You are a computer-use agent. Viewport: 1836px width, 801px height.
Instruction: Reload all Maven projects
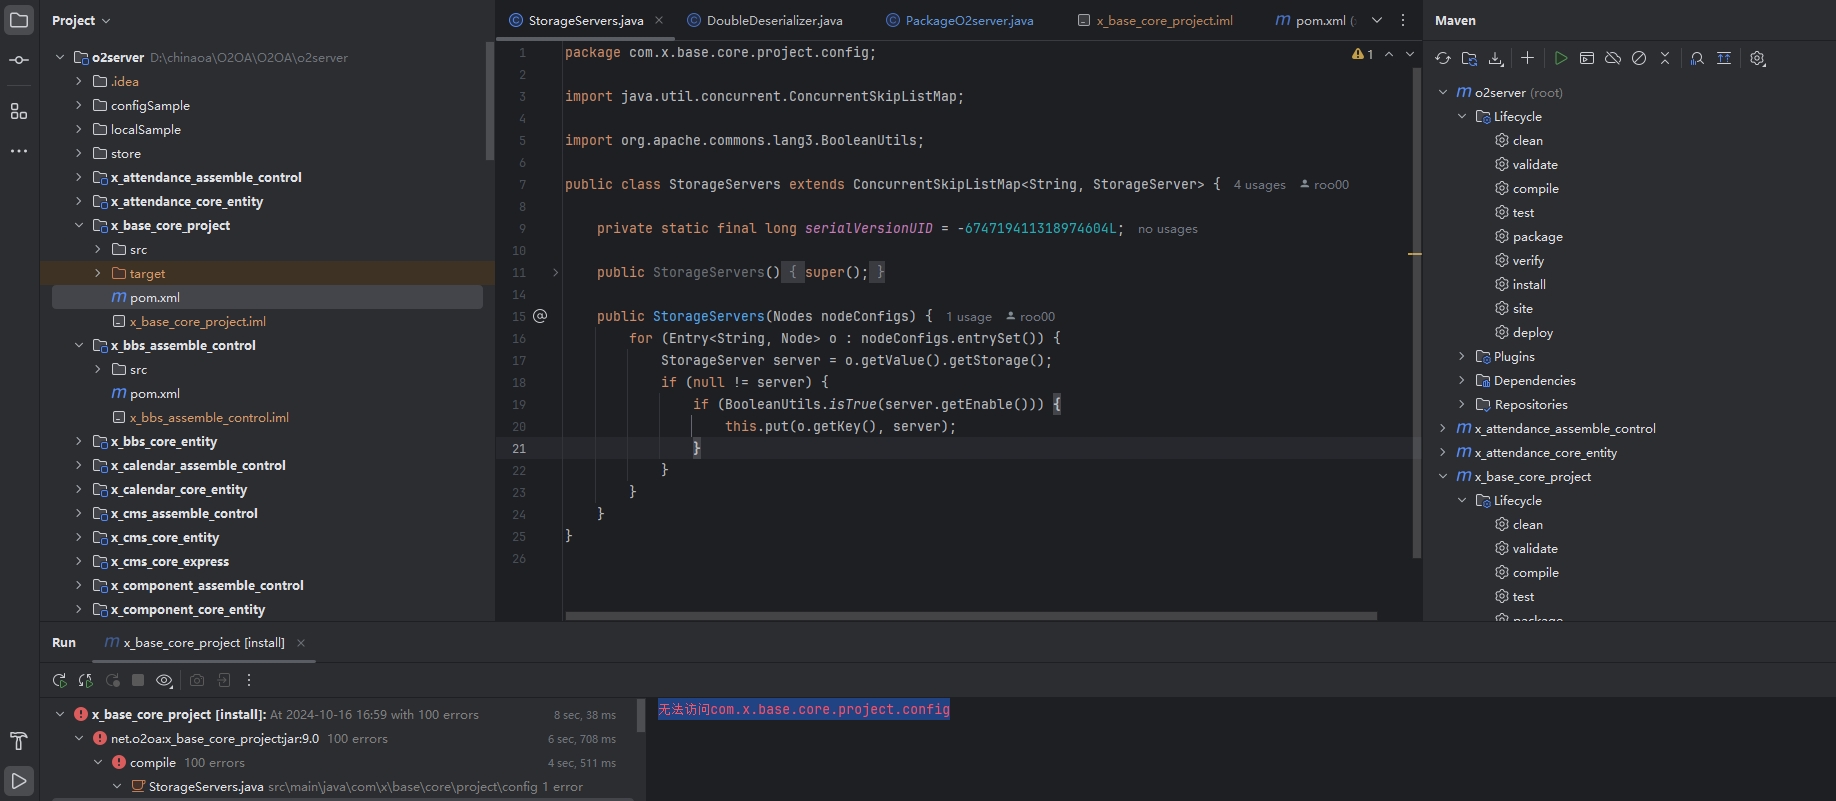pyautogui.click(x=1442, y=59)
